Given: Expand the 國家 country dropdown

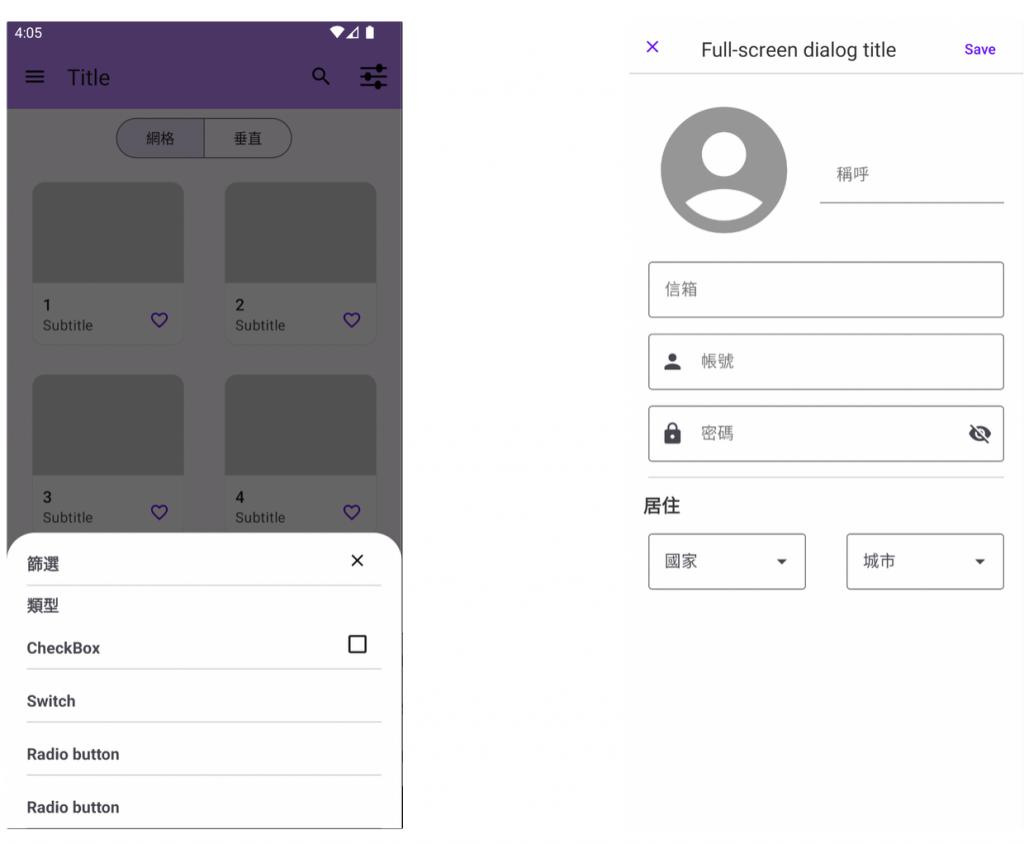Looking at the screenshot, I should click(727, 561).
